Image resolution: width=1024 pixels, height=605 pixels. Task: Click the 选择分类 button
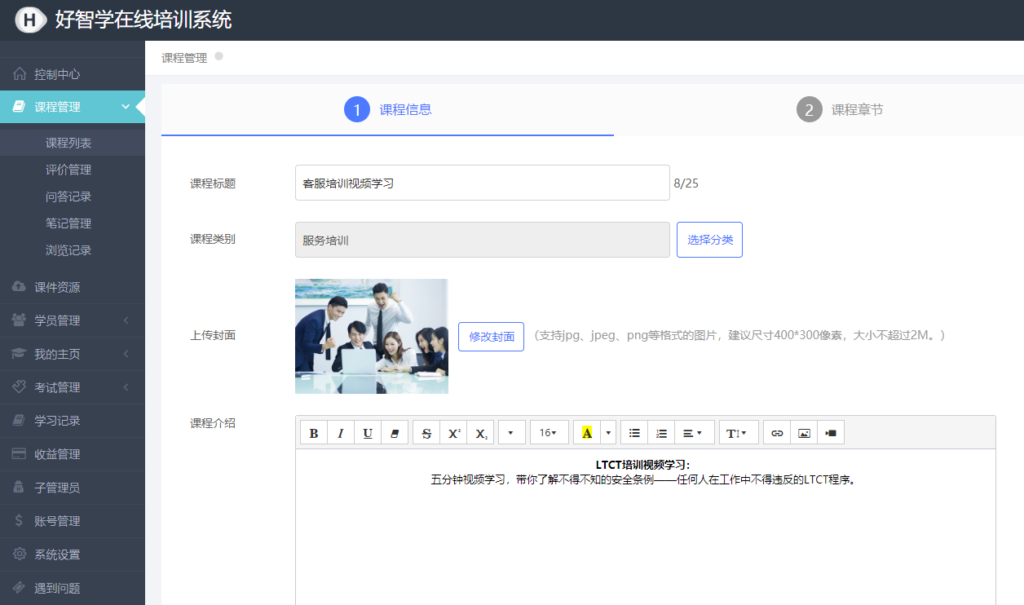tap(709, 240)
